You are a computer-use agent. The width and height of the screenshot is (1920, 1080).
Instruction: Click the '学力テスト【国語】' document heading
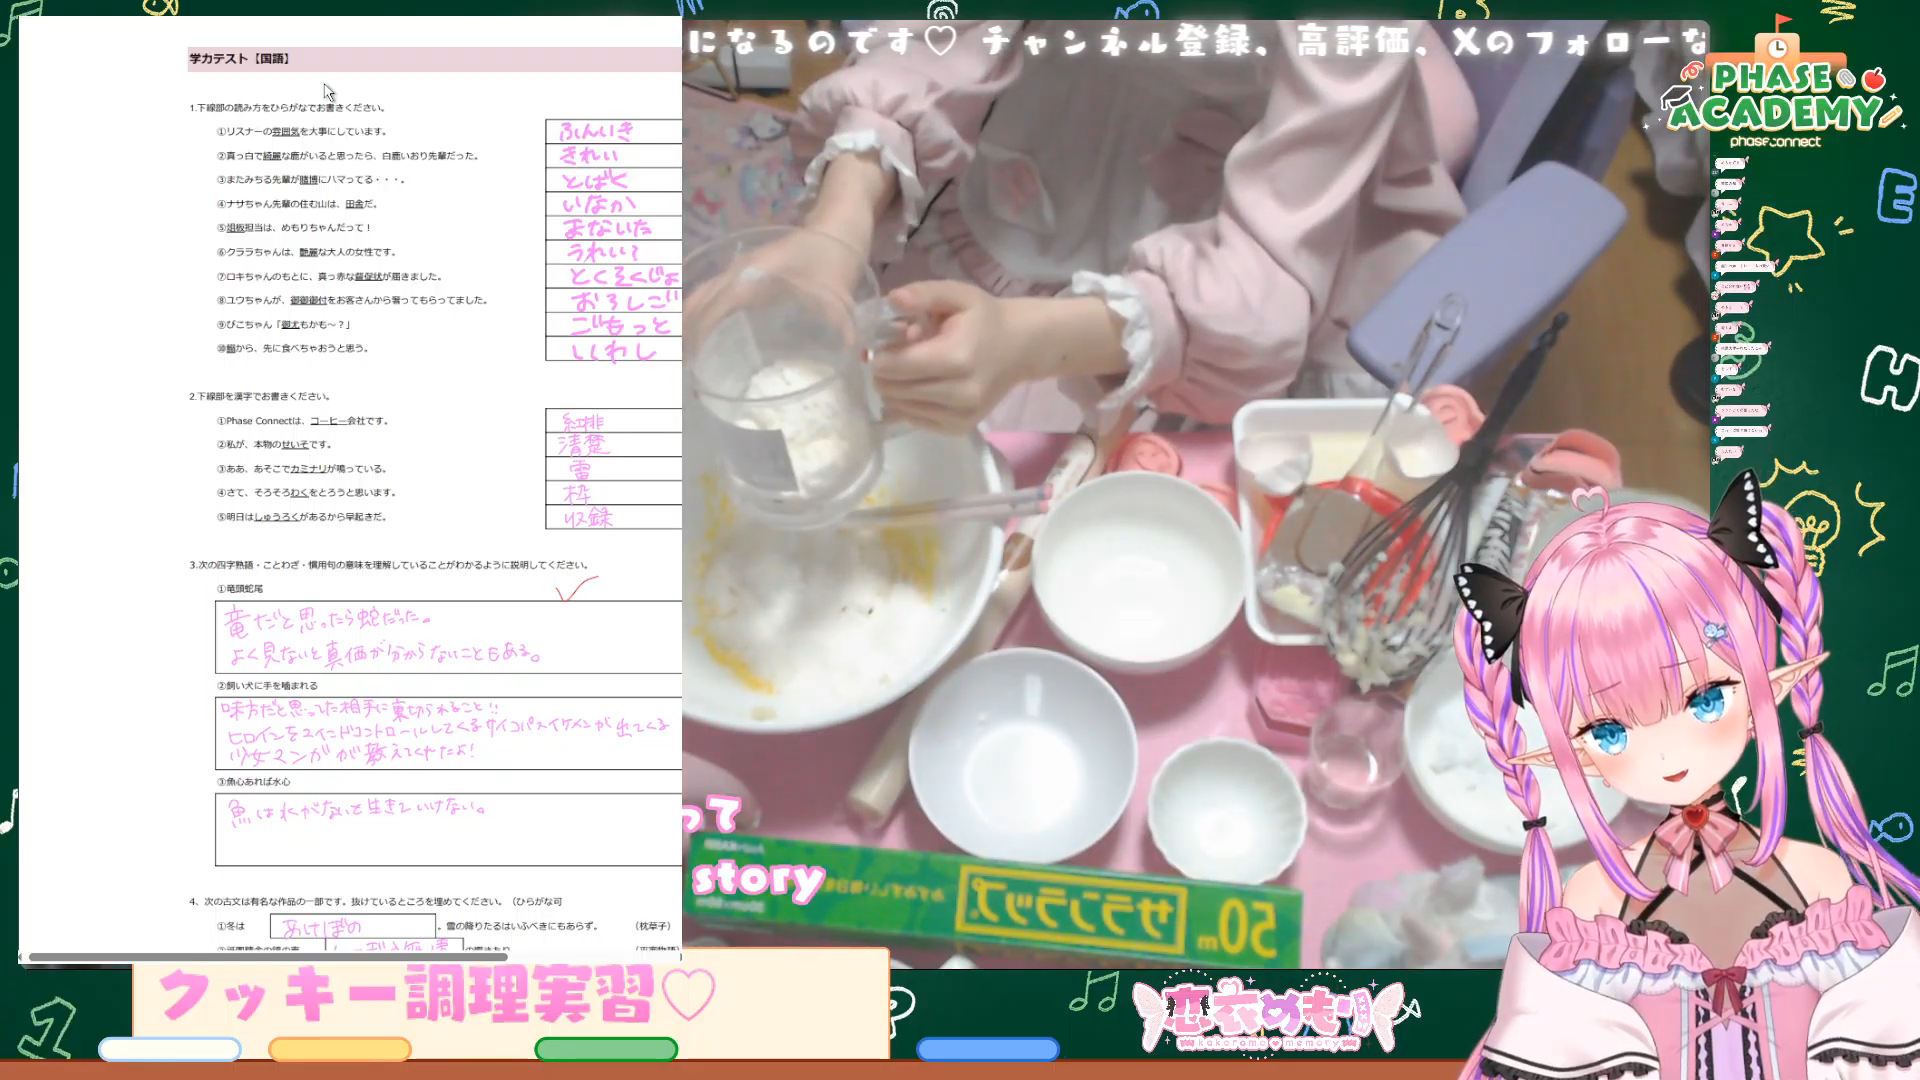click(x=240, y=59)
